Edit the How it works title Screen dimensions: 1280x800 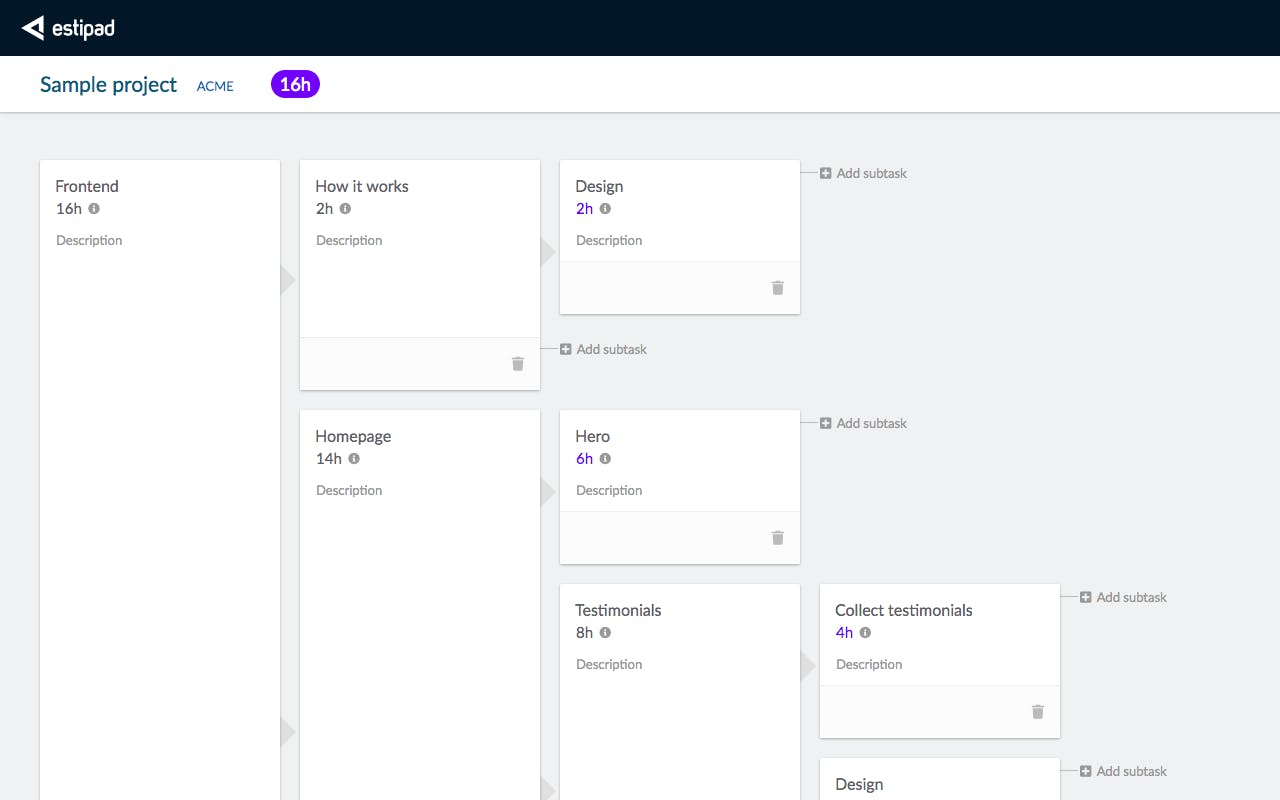[362, 186]
